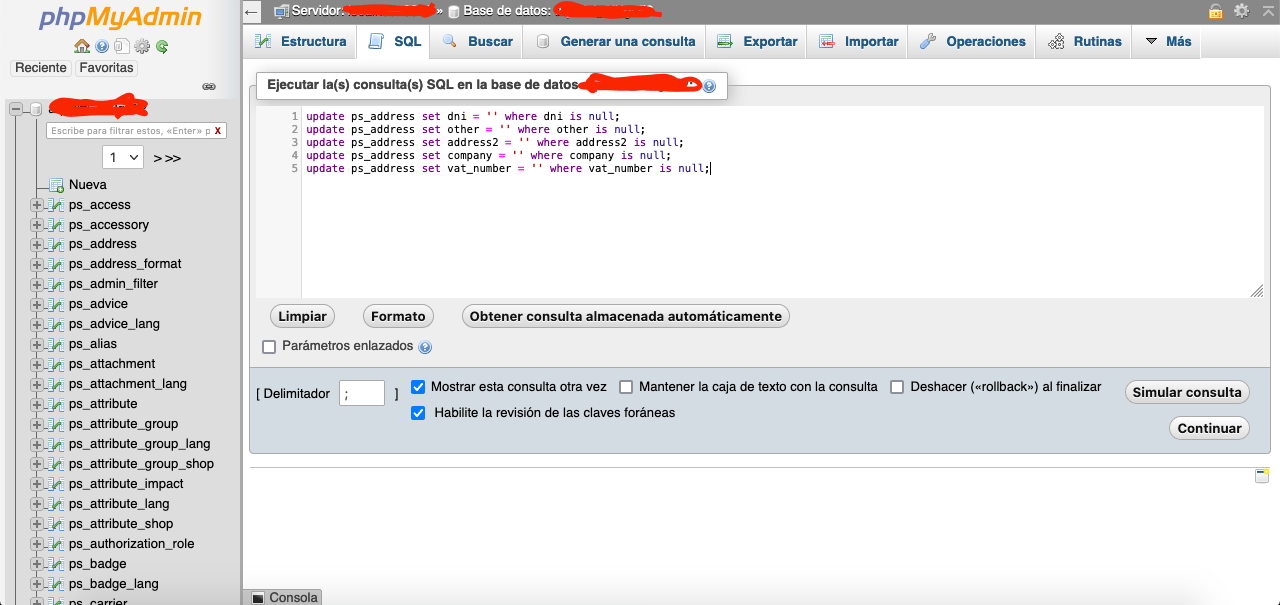Click the table icon of ps_advice
This screenshot has height=605, width=1280.
(x=56, y=304)
